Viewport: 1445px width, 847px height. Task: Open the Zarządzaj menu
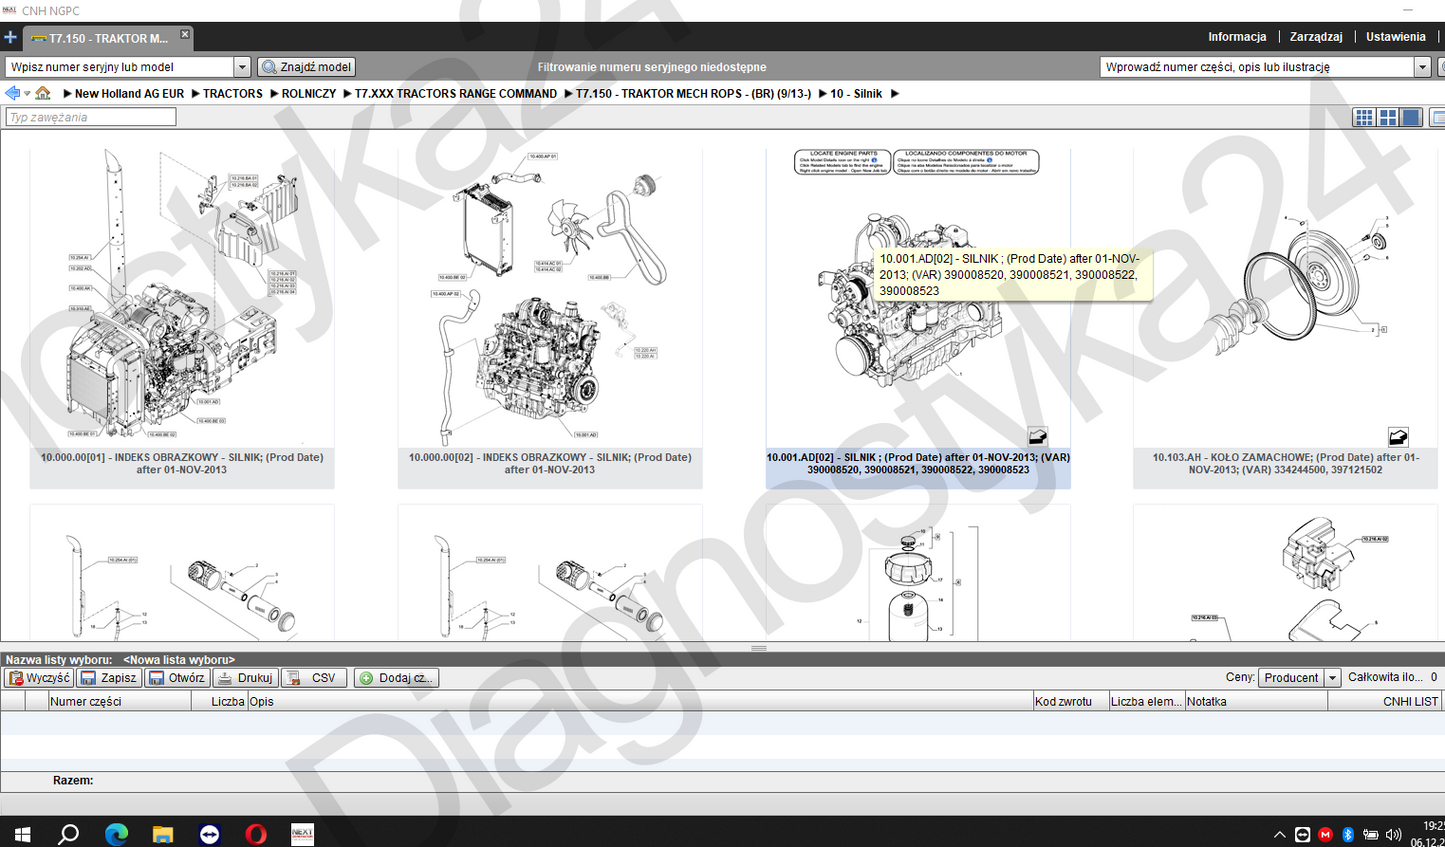[x=1316, y=37]
